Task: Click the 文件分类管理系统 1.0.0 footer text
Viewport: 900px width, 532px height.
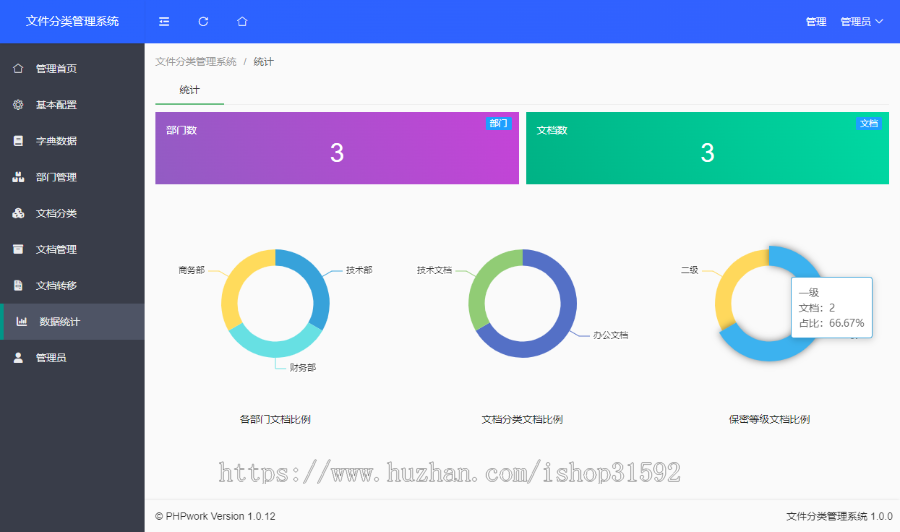Action: (x=839, y=517)
